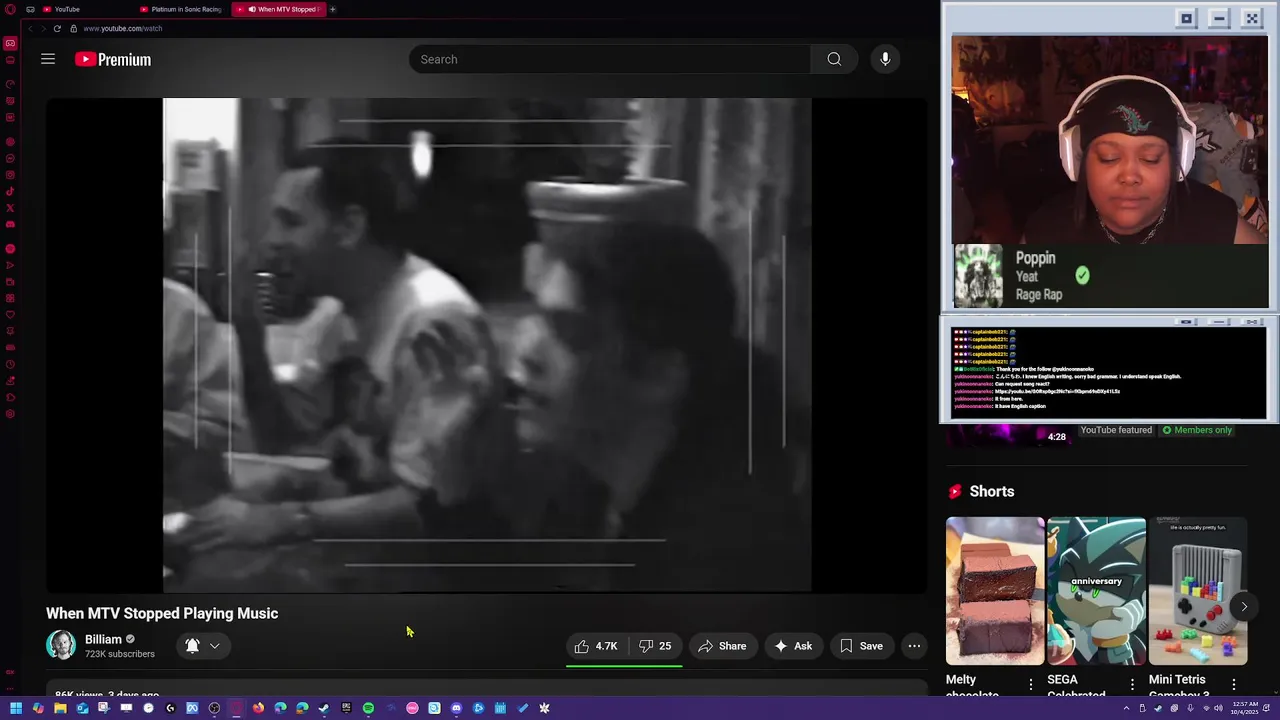Open the Mini Tetris Gameboy Short thumbnail
The image size is (1280, 720).
click(x=1198, y=591)
